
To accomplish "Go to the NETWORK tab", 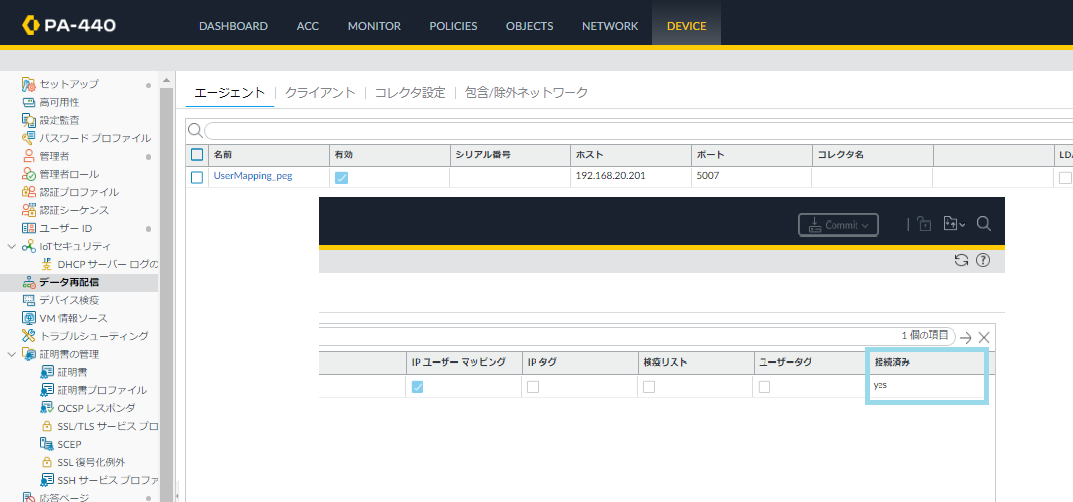I will click(610, 26).
